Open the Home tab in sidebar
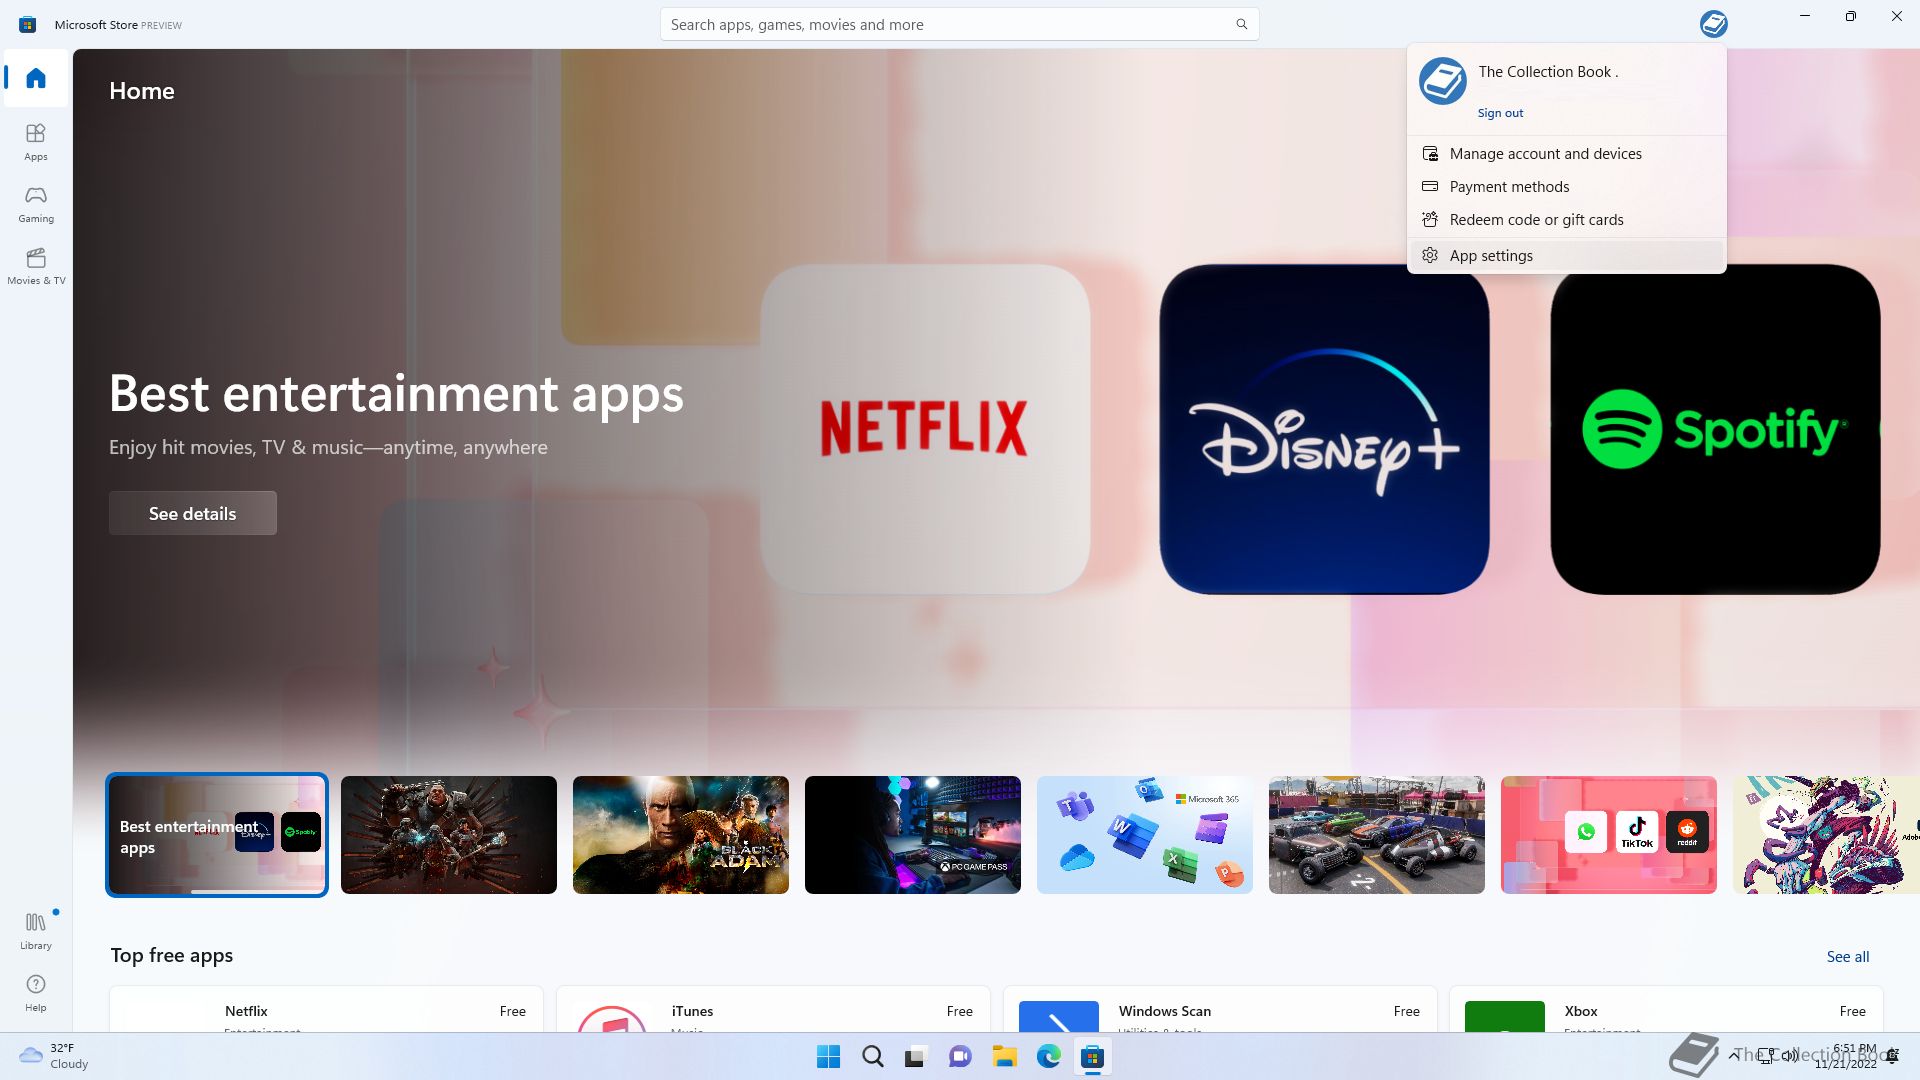Image resolution: width=1920 pixels, height=1080 pixels. (36, 78)
